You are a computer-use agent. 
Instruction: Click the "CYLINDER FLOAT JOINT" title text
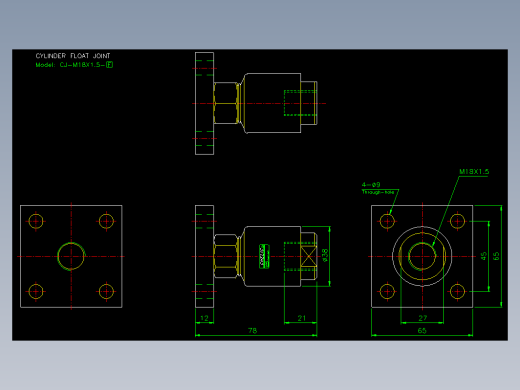(x=73, y=56)
